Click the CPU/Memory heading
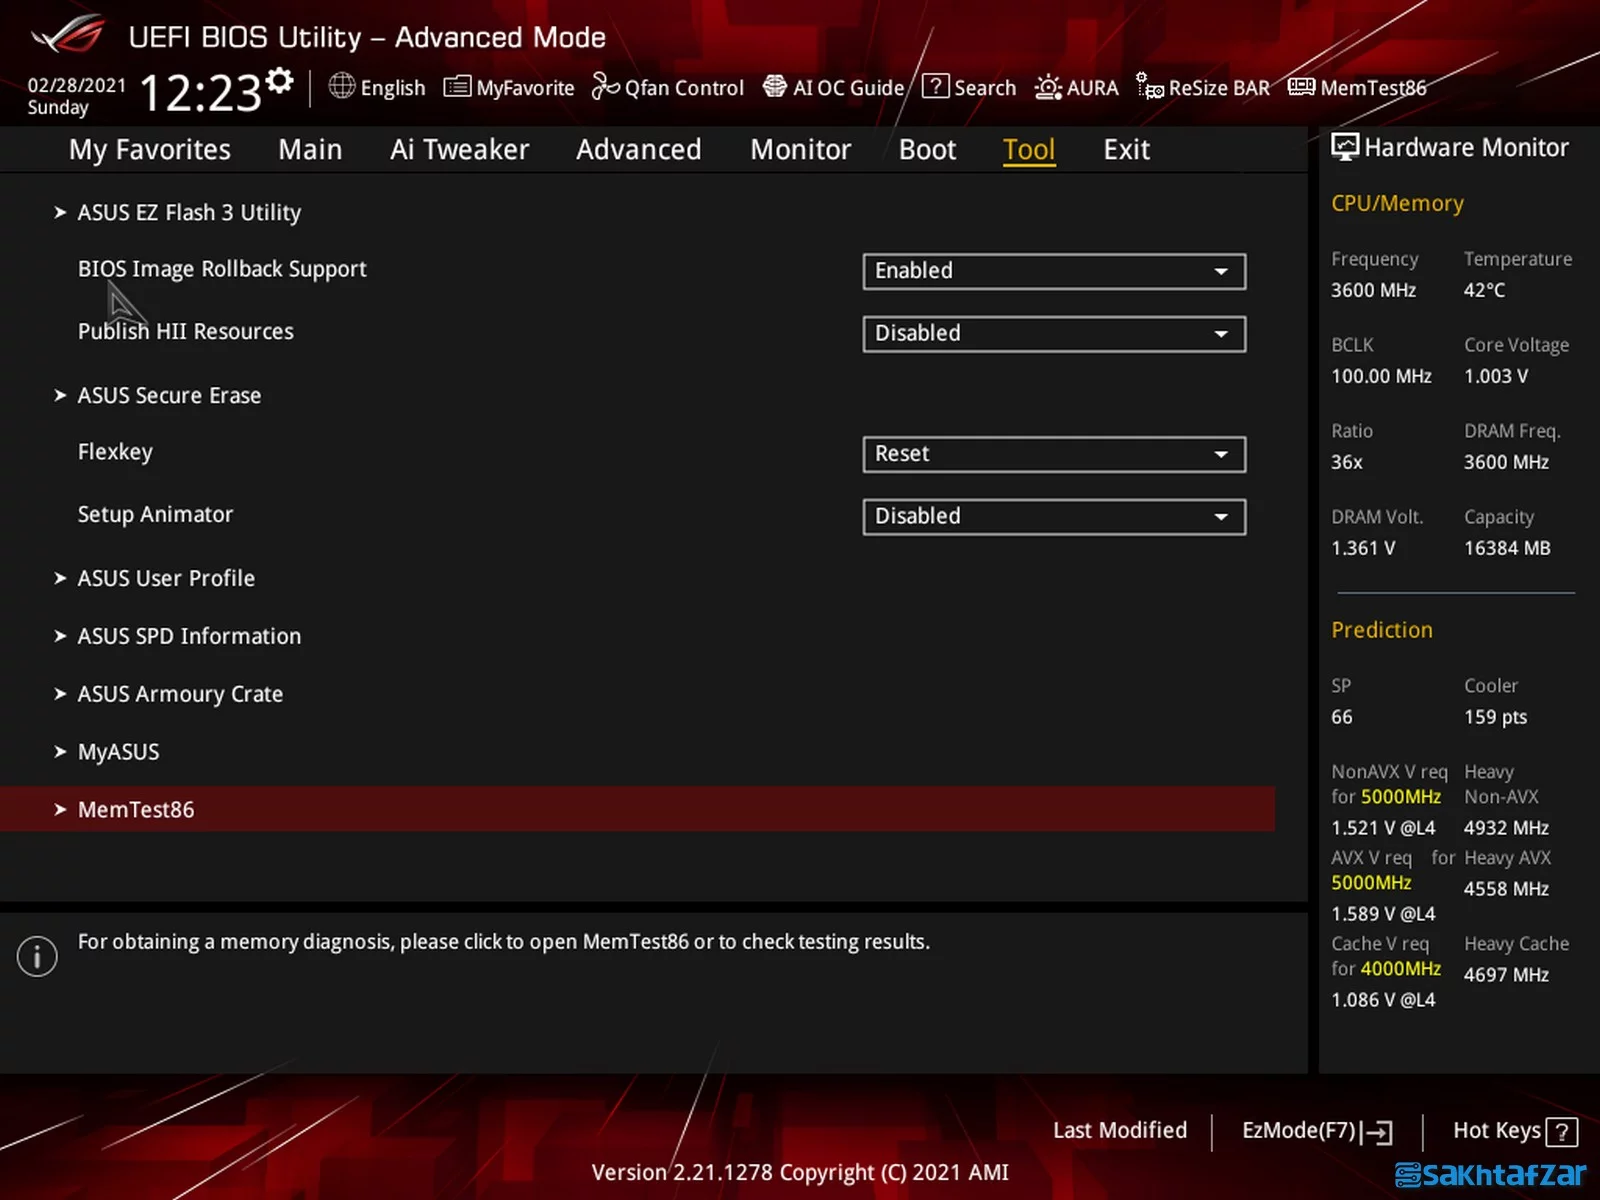Screen dimensions: 1600x1200 [x=1397, y=204]
